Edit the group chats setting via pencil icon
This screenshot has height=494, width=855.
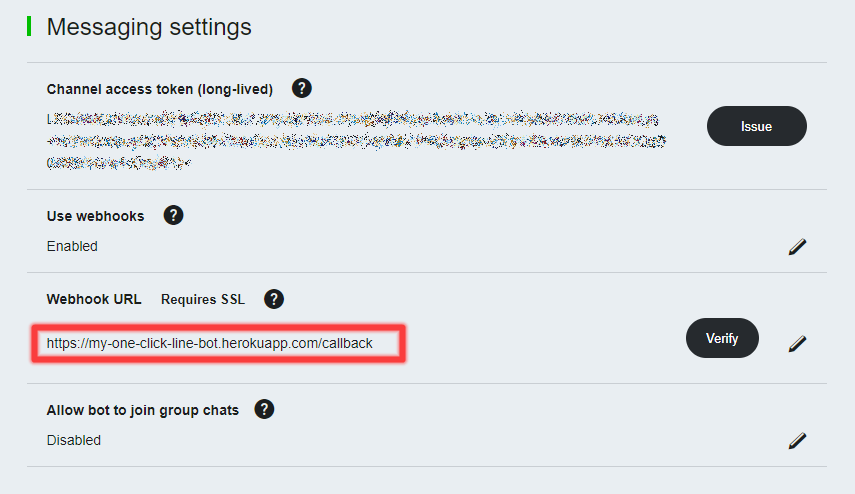[x=797, y=441]
